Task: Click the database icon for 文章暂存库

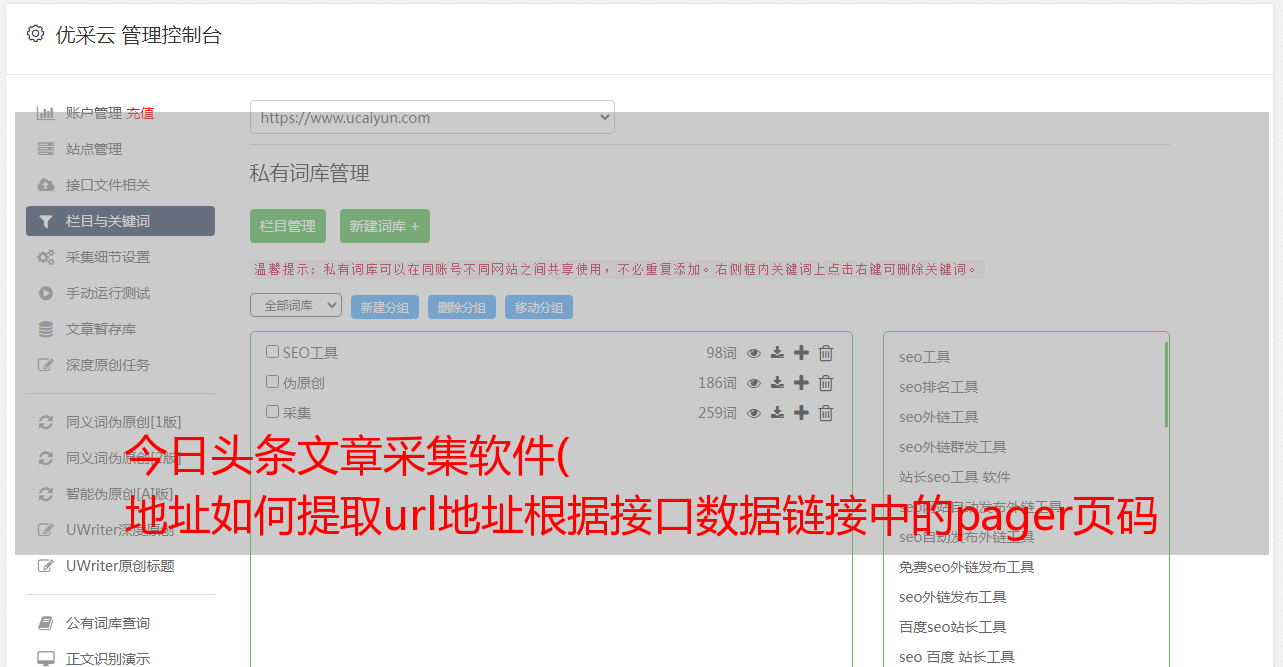Action: click(46, 329)
